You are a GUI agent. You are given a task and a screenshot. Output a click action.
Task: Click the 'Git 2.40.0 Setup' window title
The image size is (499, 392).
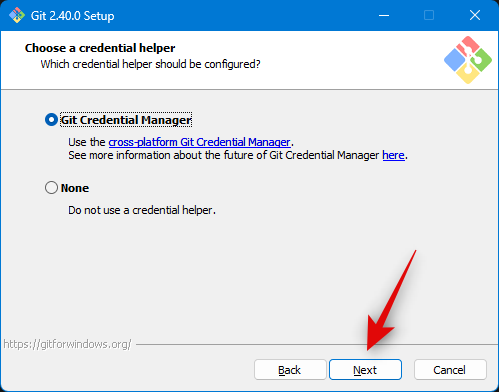tap(72, 16)
